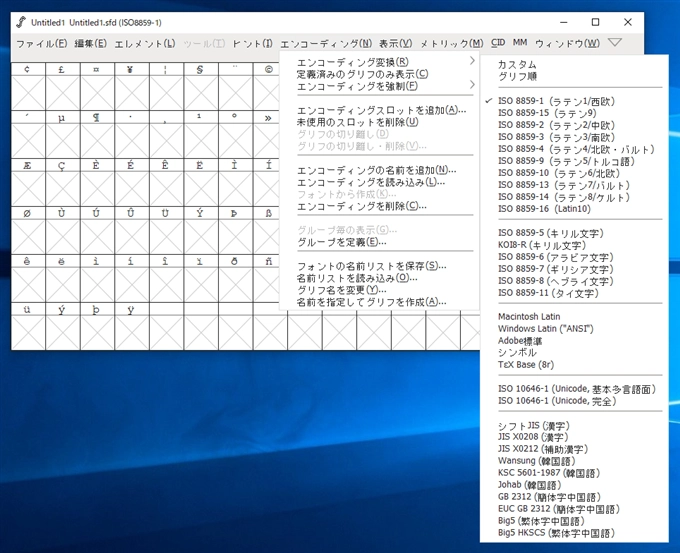Select the グリフ順 encoding
Screen dimensions: 680x553
click(574, 77)
